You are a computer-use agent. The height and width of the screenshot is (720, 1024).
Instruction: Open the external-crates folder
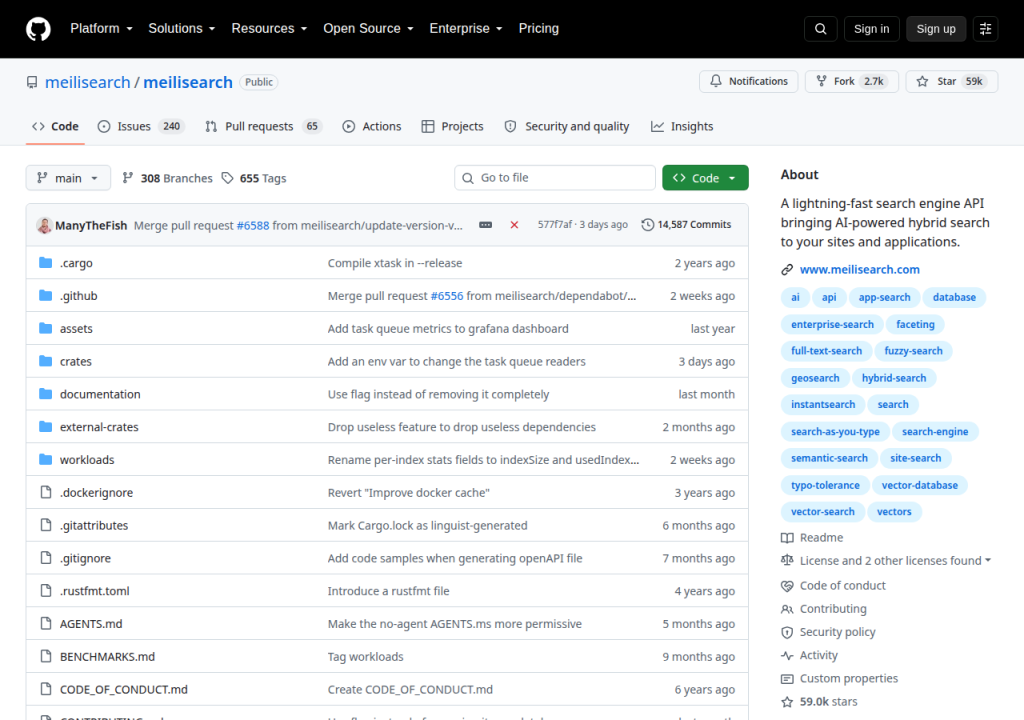tap(99, 427)
